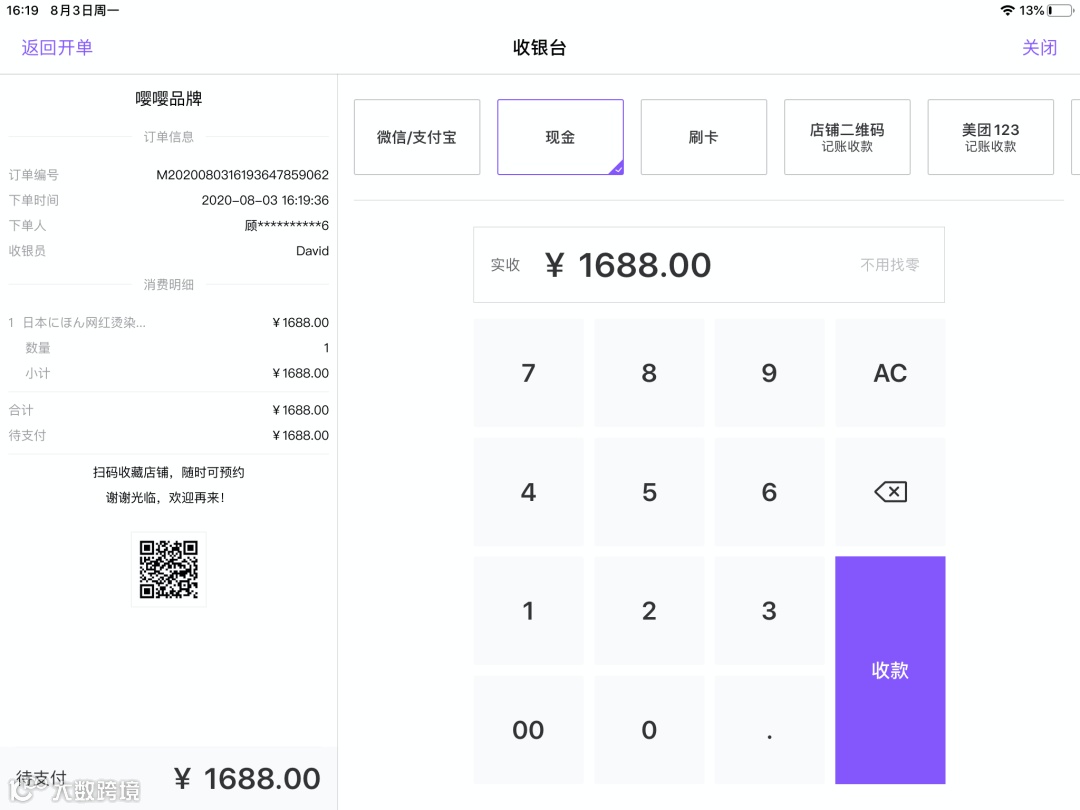The width and height of the screenshot is (1080, 810).
Task: Focus the 实收 amount field
Action: point(709,264)
